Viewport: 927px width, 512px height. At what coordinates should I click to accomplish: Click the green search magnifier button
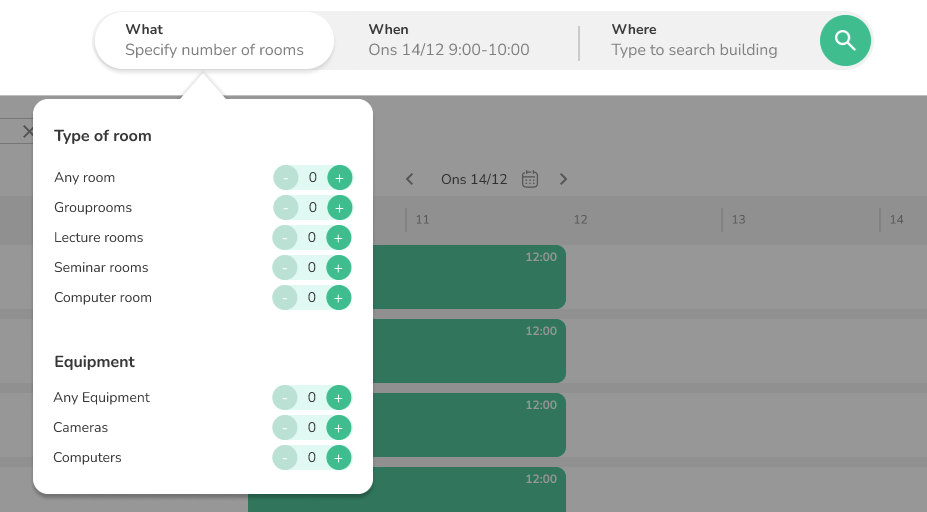[845, 41]
